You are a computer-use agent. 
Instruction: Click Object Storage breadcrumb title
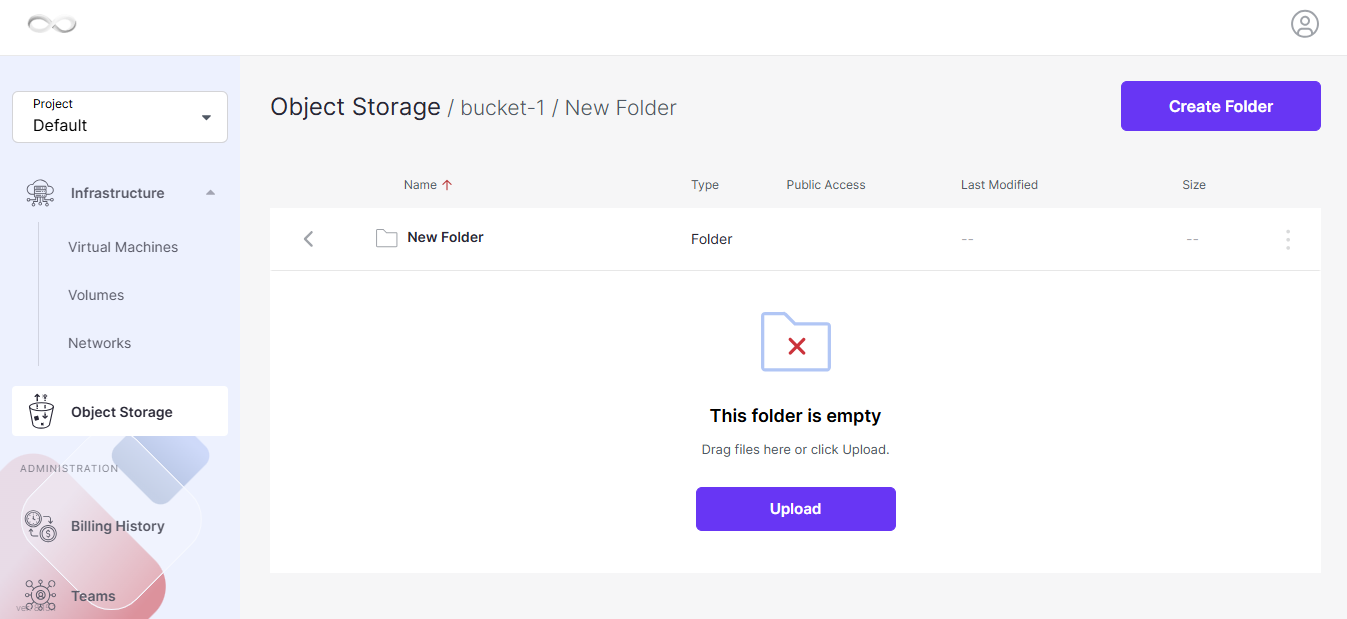click(x=355, y=107)
